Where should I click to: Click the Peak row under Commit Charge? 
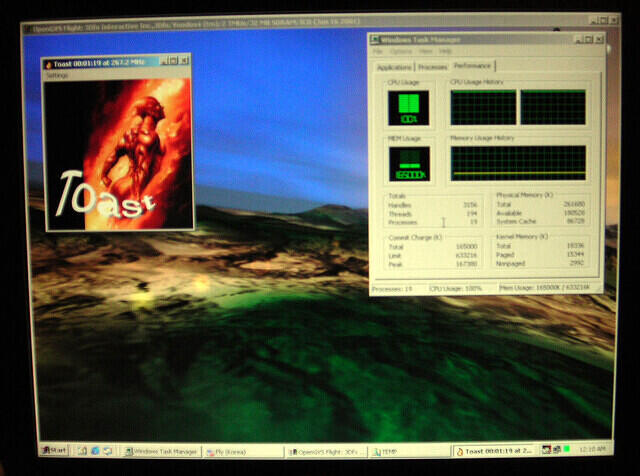[x=433, y=265]
